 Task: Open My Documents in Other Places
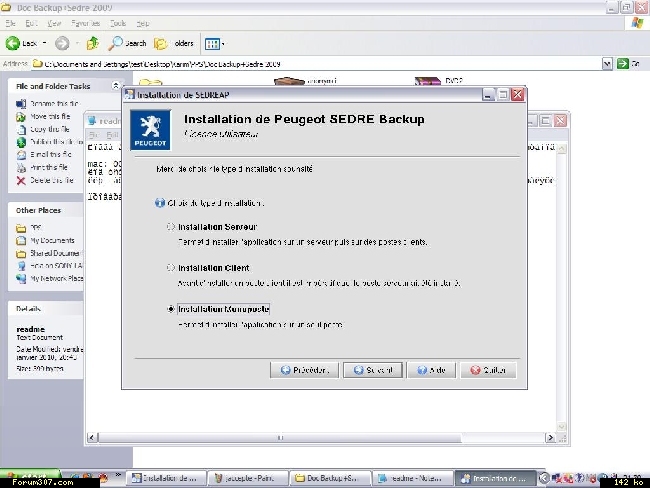click(52, 240)
